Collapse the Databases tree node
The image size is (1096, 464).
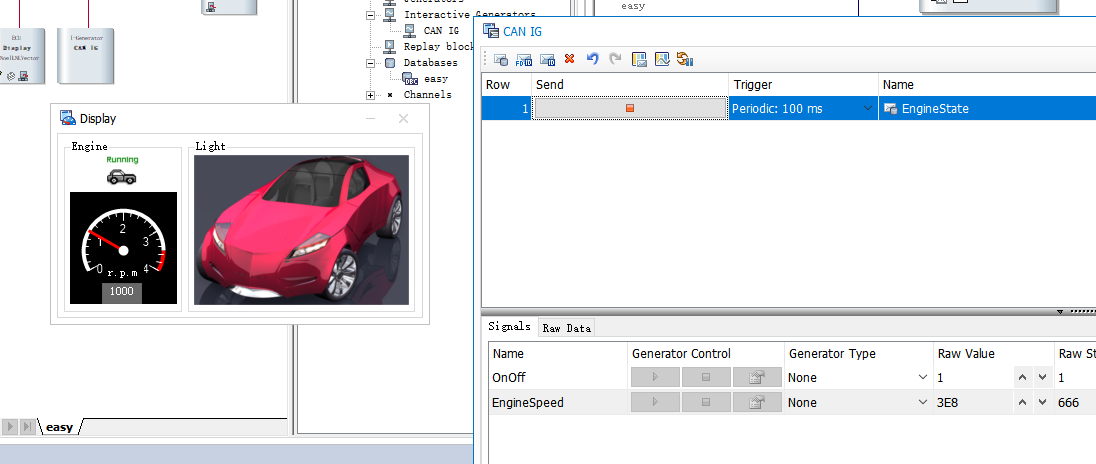370,63
